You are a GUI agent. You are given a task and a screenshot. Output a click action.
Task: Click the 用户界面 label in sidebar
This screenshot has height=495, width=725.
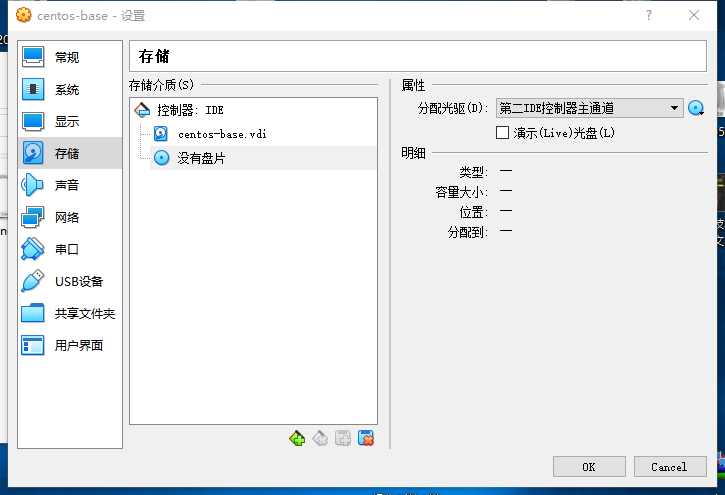tap(79, 345)
